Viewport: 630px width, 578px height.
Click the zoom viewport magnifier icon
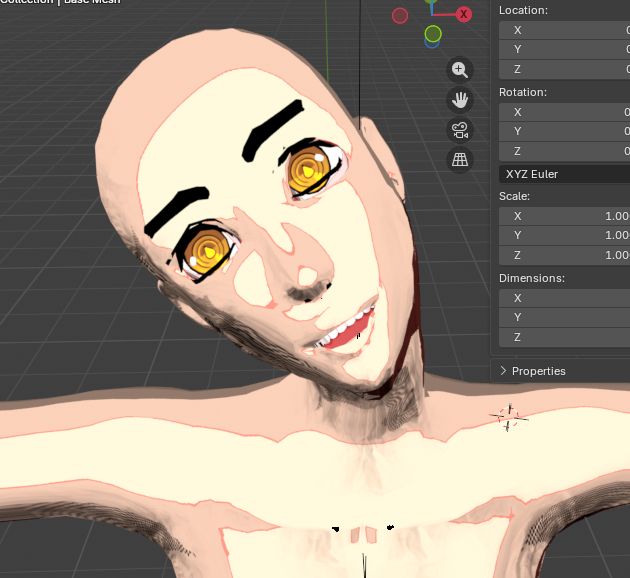pyautogui.click(x=460, y=70)
